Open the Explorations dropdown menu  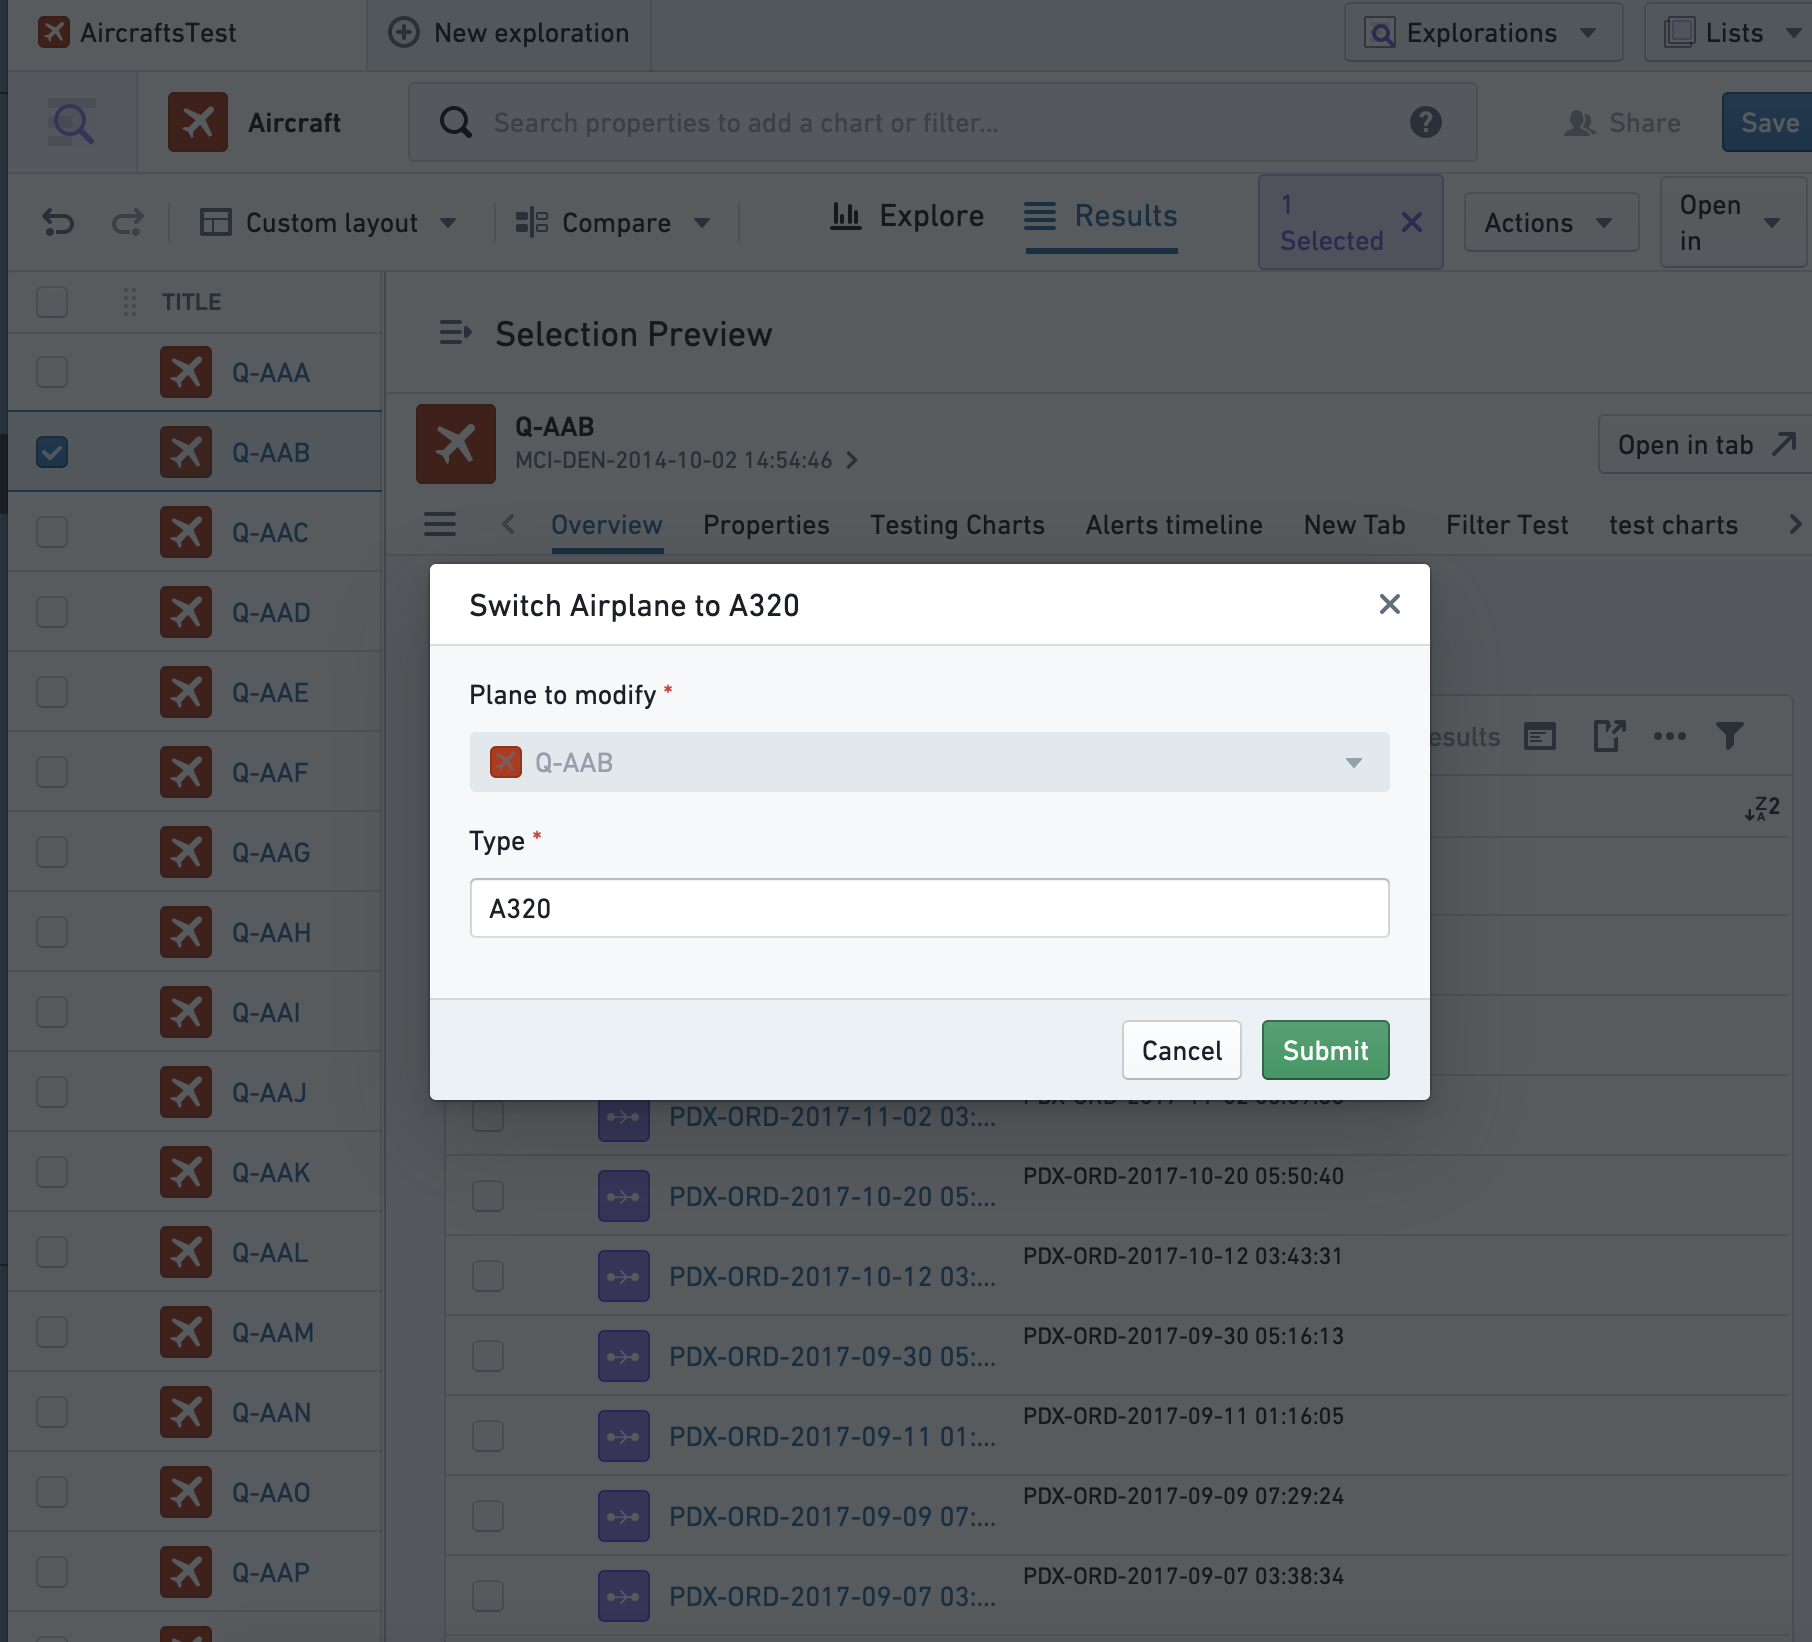(1483, 33)
